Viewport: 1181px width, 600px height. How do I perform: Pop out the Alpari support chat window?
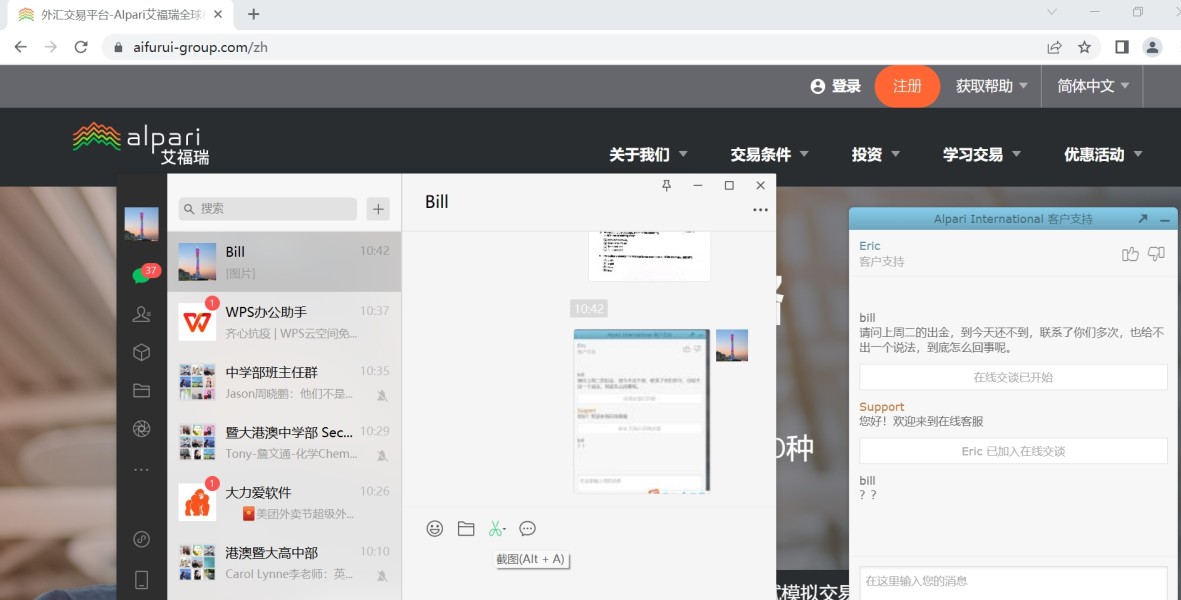(1143, 219)
